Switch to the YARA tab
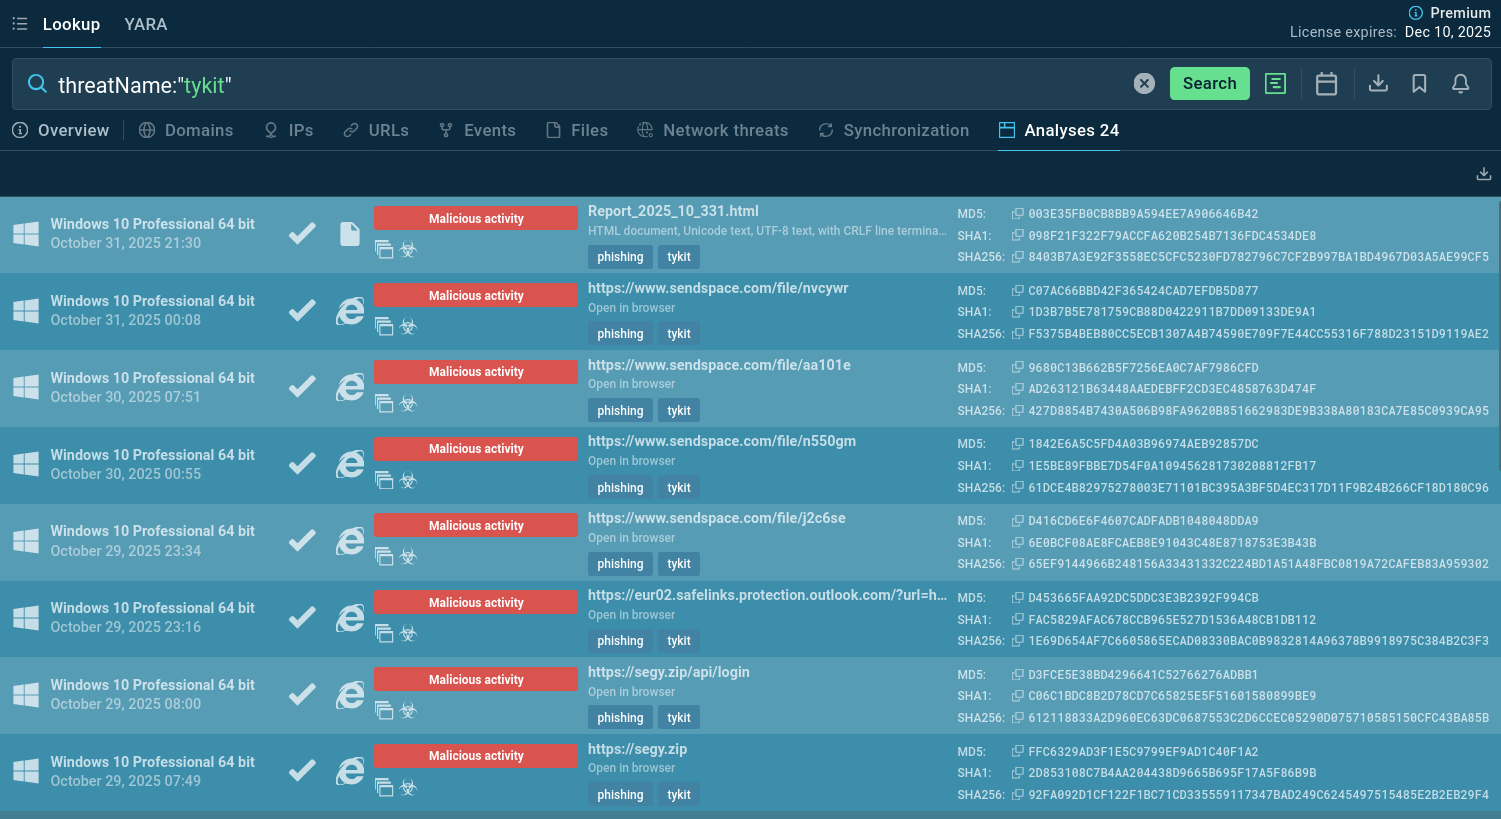 coord(145,24)
